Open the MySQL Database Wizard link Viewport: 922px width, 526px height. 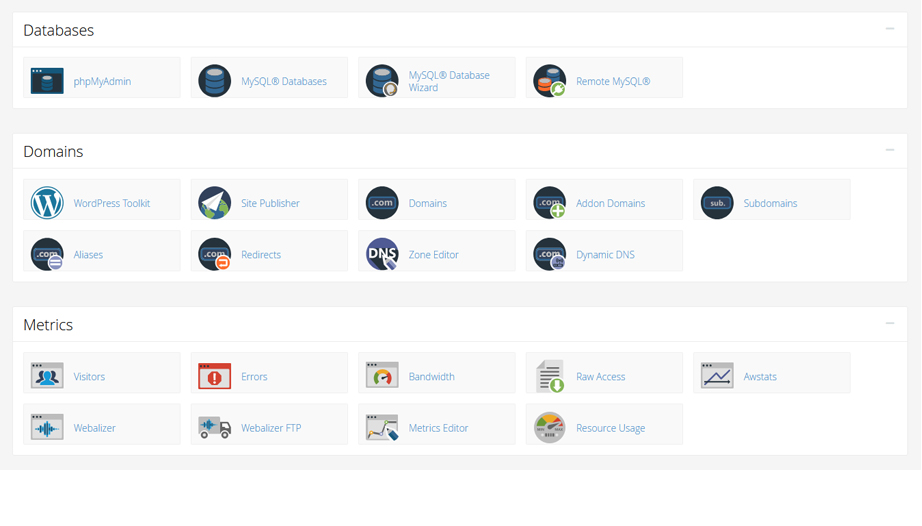448,81
